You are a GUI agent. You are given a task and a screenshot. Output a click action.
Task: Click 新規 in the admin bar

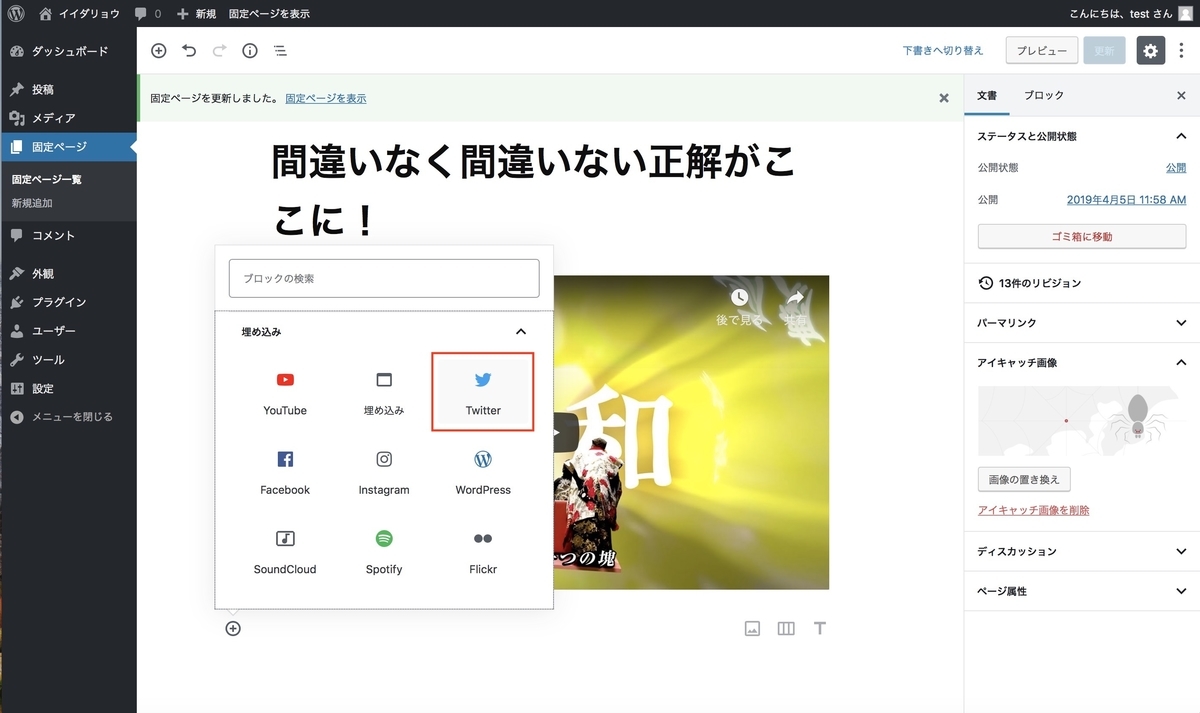[x=196, y=14]
